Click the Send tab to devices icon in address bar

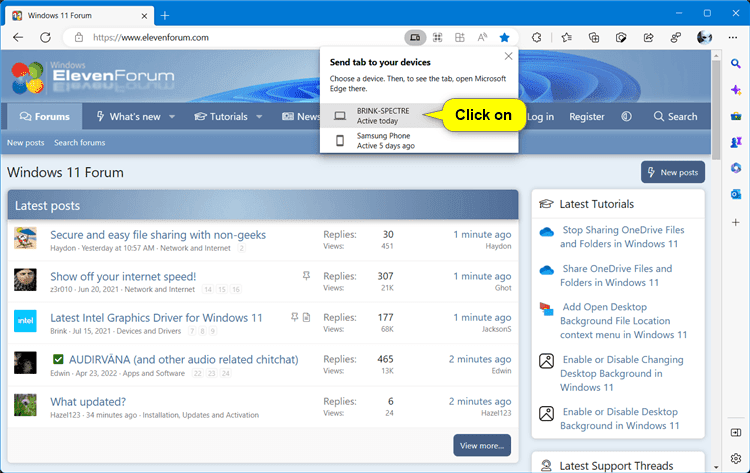[x=415, y=37]
